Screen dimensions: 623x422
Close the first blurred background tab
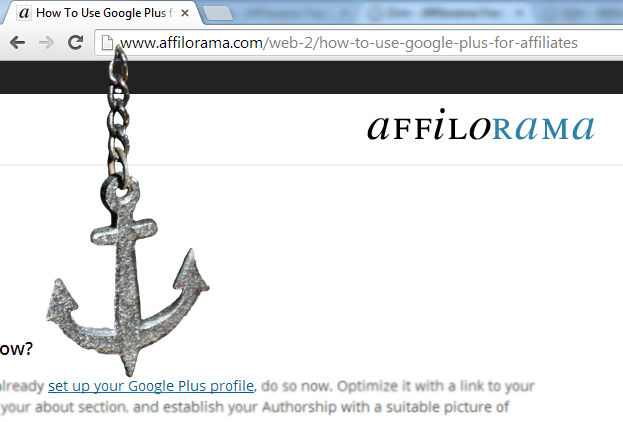pos(344,14)
